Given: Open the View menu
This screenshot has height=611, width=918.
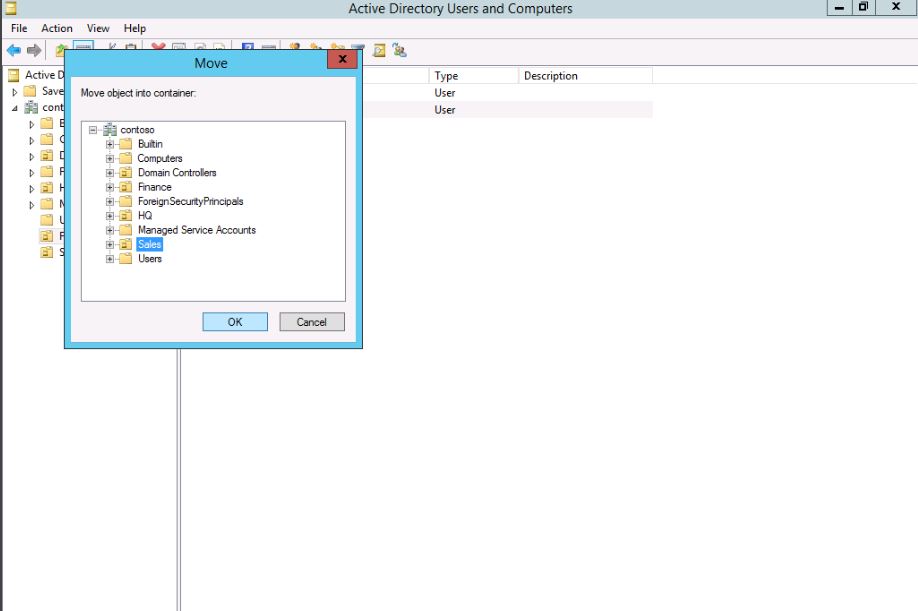Looking at the screenshot, I should [x=98, y=28].
